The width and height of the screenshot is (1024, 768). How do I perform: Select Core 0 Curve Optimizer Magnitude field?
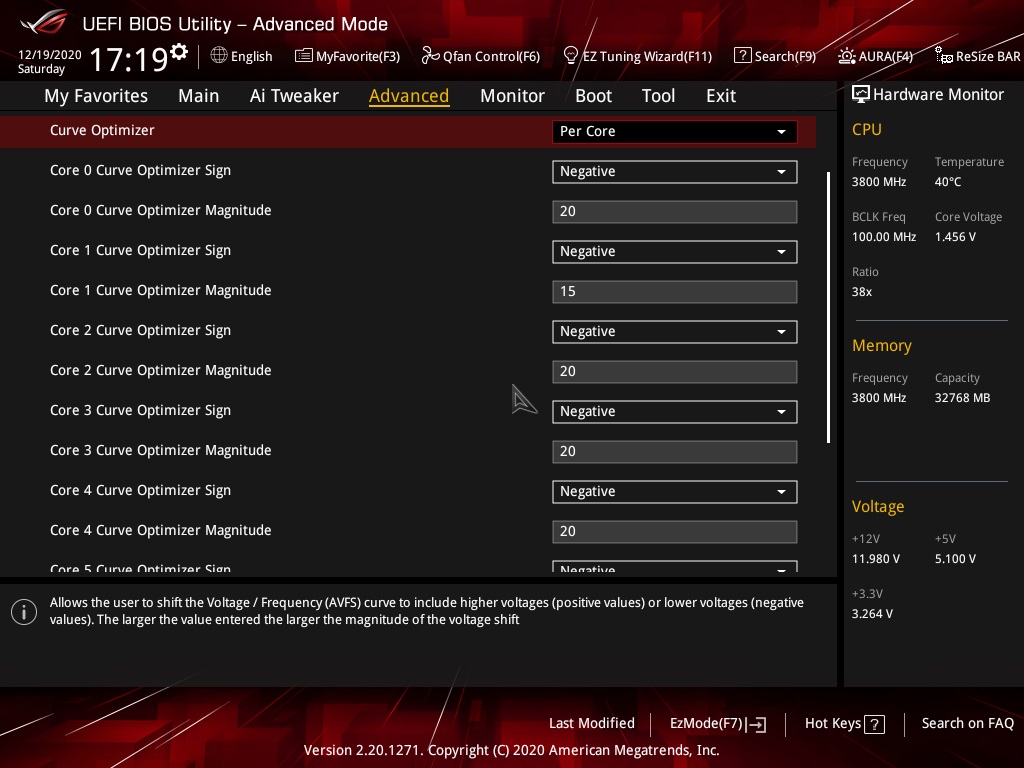tap(674, 212)
